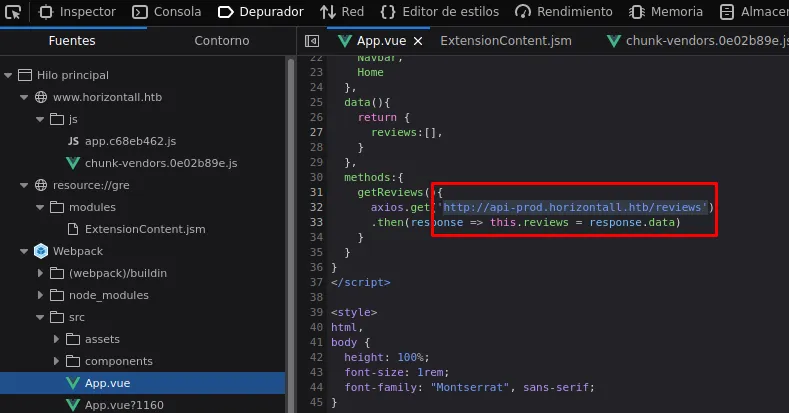Click the Inspector tab icon
Viewport: 789px width, 413px height.
coord(46,12)
